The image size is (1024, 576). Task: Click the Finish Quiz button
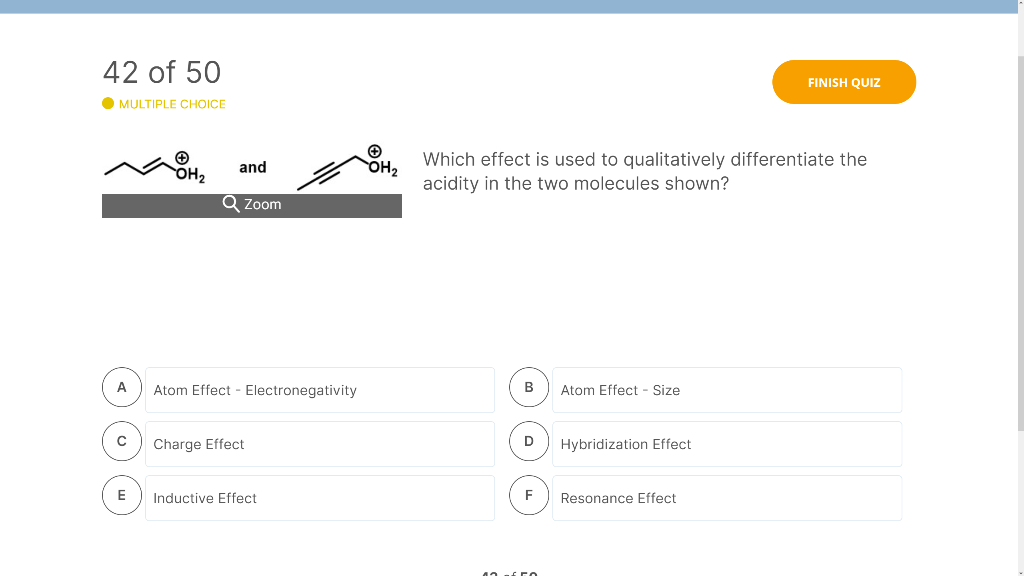pos(844,82)
